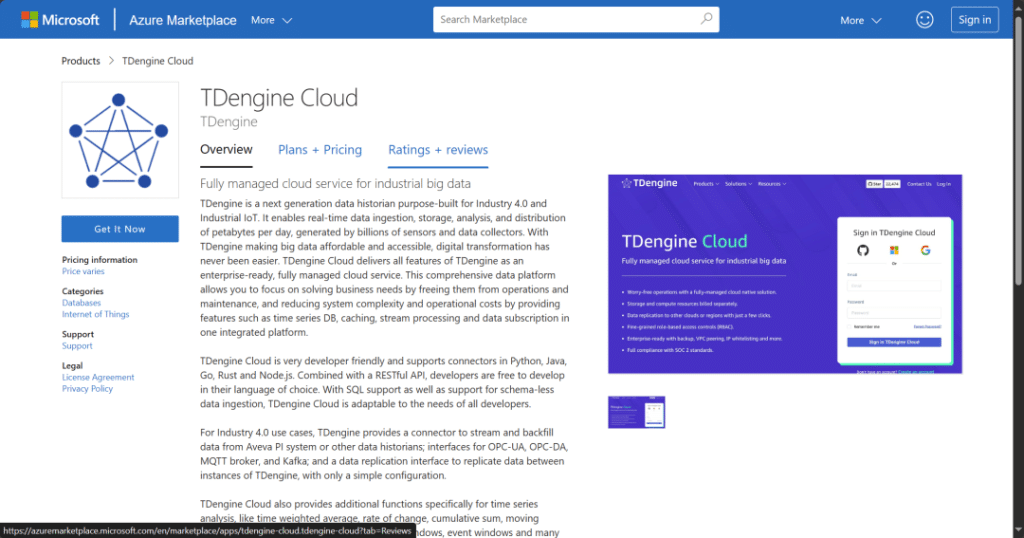This screenshot has height=538, width=1024.
Task: Click the TDengine Cloud breadcrumb
Action: [x=157, y=61]
